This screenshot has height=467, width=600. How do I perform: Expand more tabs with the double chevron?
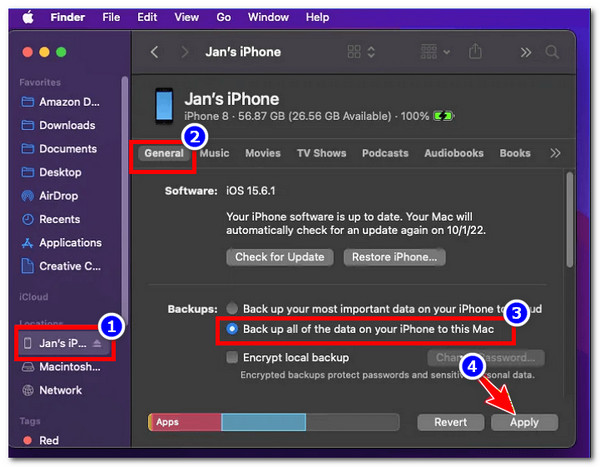(x=556, y=153)
